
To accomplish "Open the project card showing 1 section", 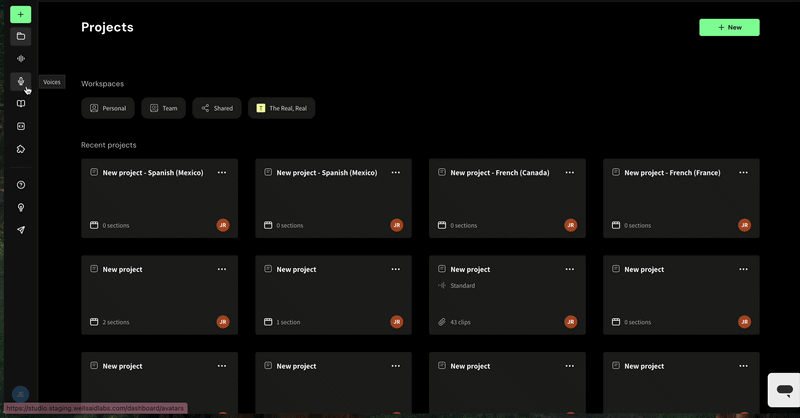I will click(x=333, y=295).
